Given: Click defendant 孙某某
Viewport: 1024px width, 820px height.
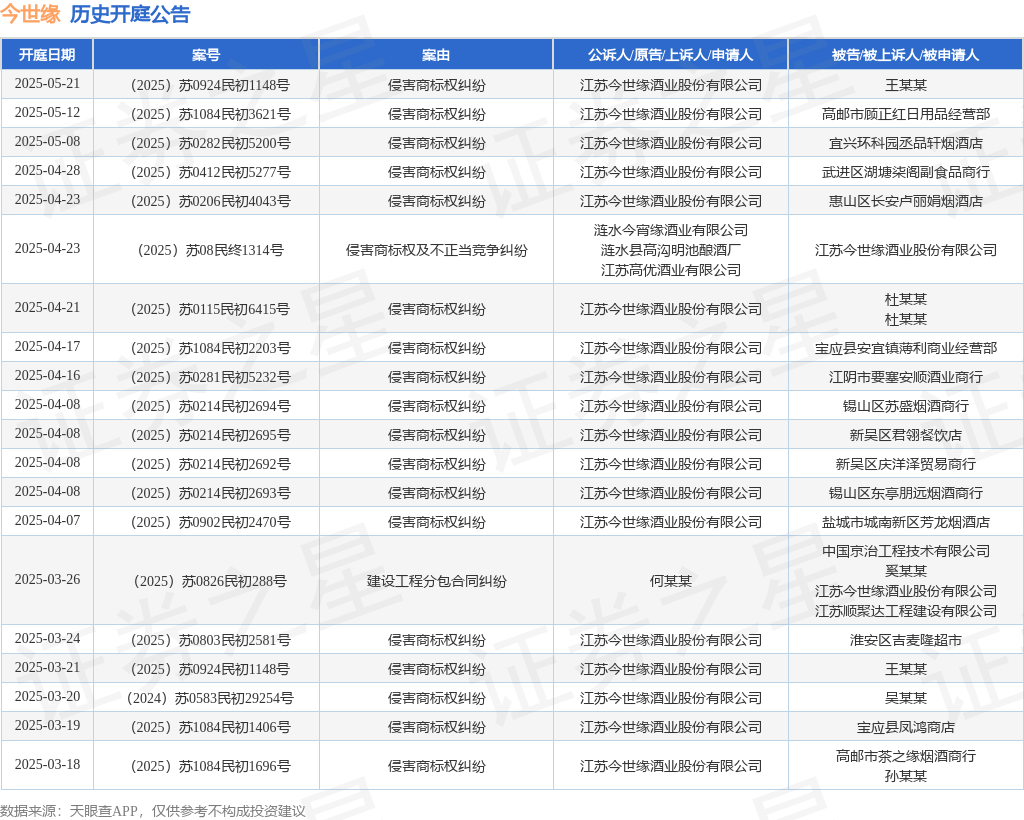Looking at the screenshot, I should [906, 776].
